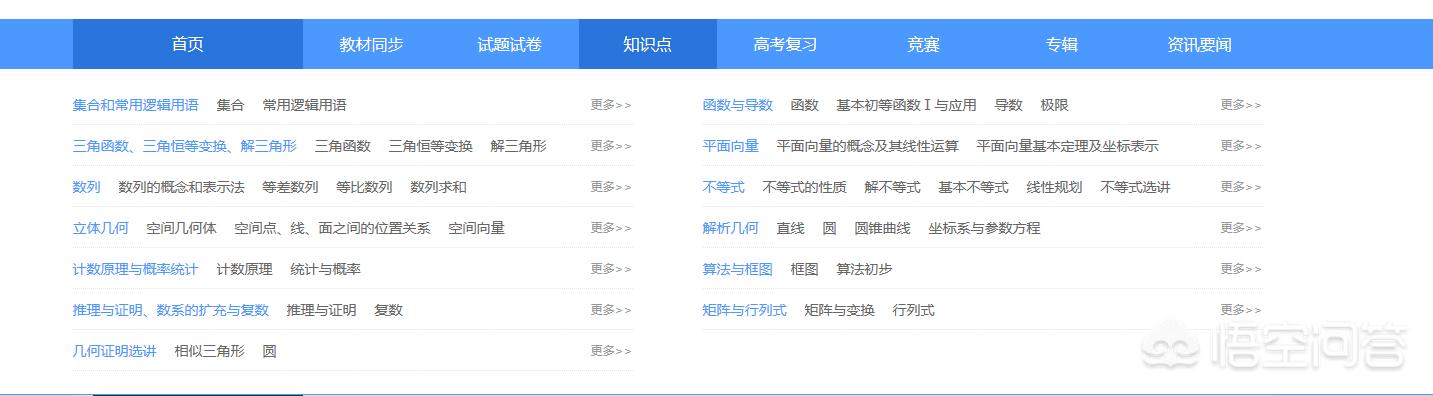Image resolution: width=1433 pixels, height=396 pixels.
Task: Open the 函数与导数 category link
Action: 738,104
